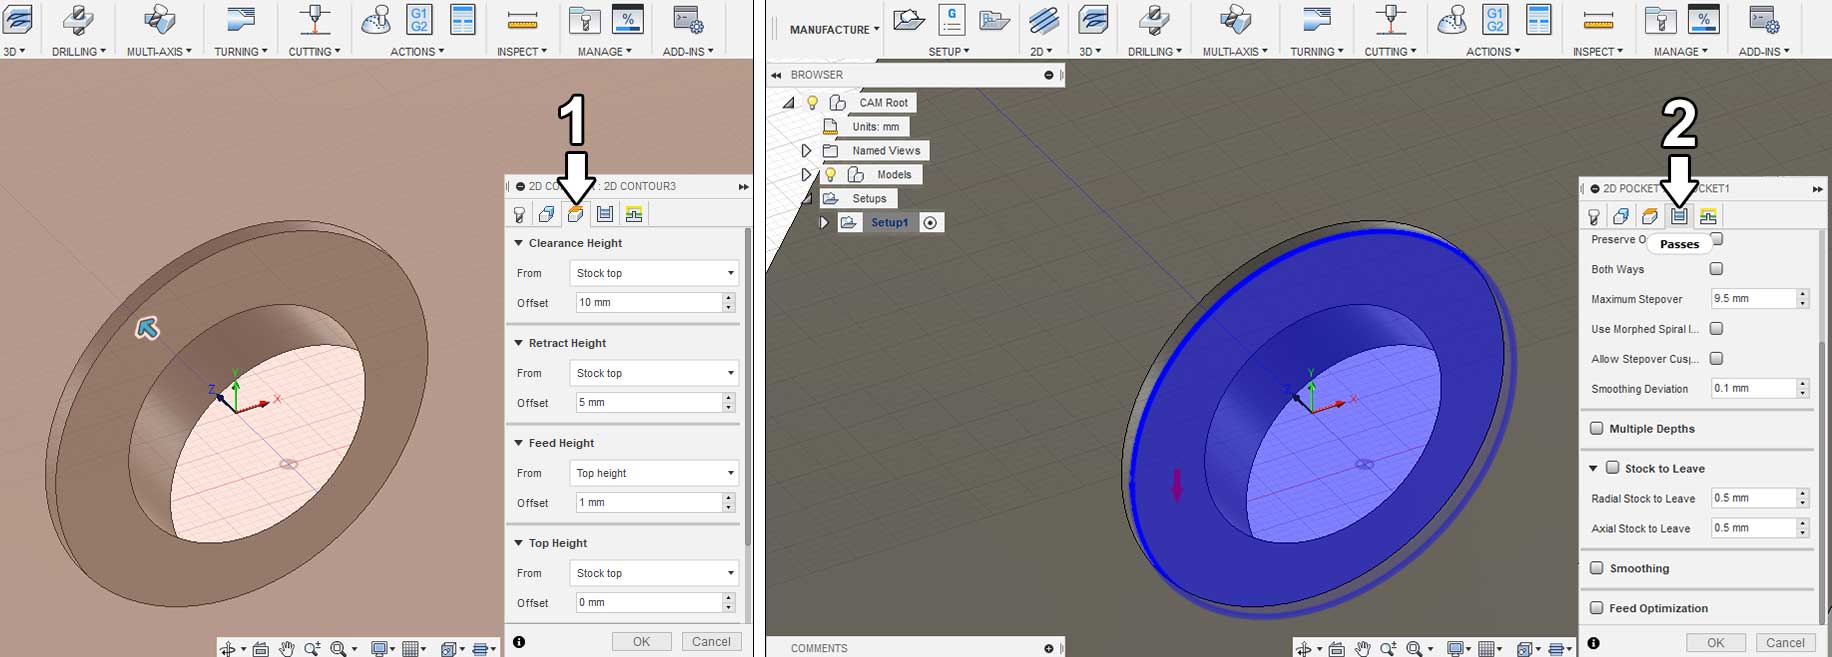1832x657 pixels.
Task: Click Clearance Height Offset 10 mm field
Action: coord(648,302)
